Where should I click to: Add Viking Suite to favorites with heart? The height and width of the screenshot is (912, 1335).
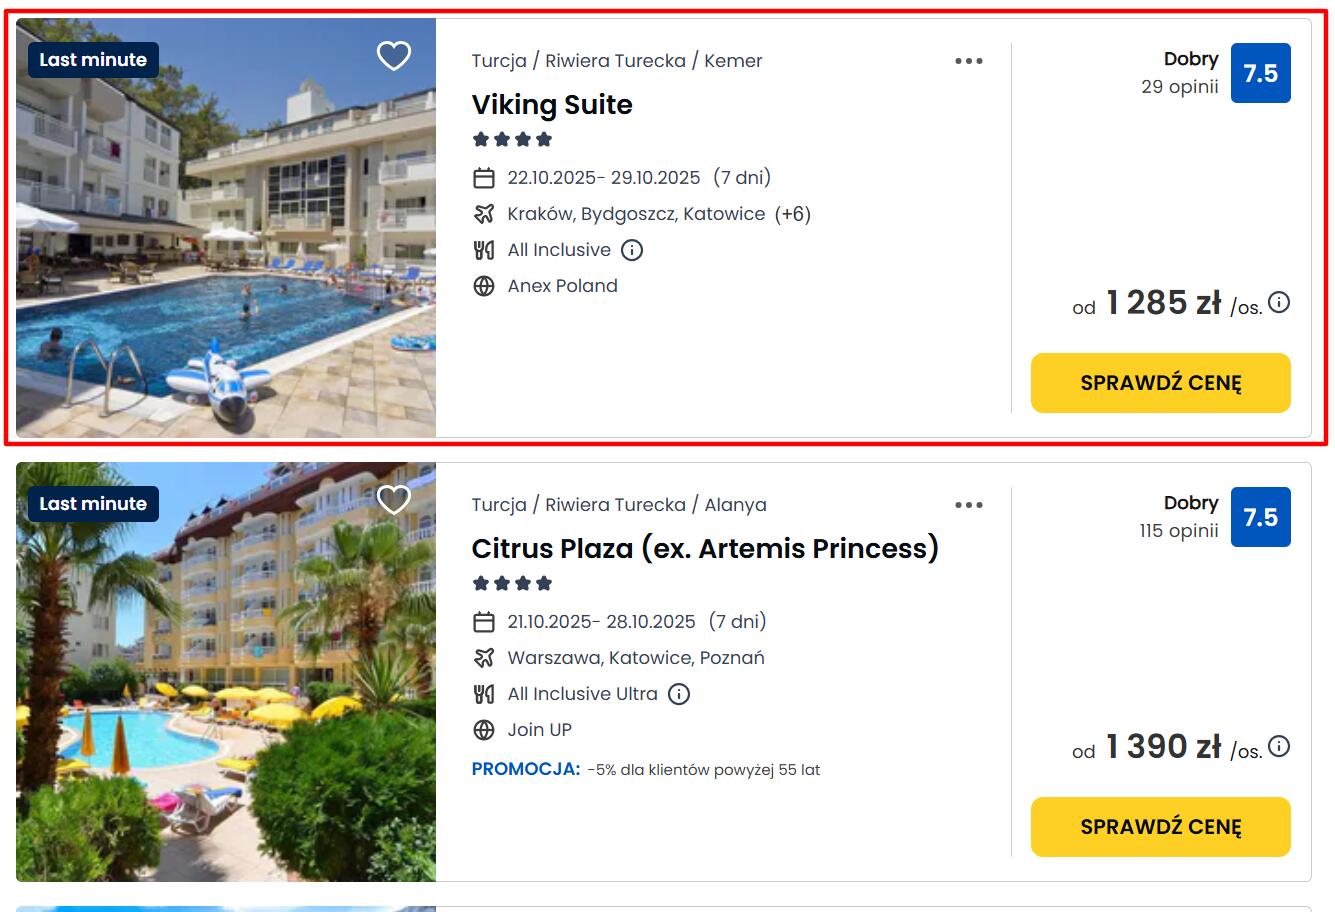tap(394, 56)
